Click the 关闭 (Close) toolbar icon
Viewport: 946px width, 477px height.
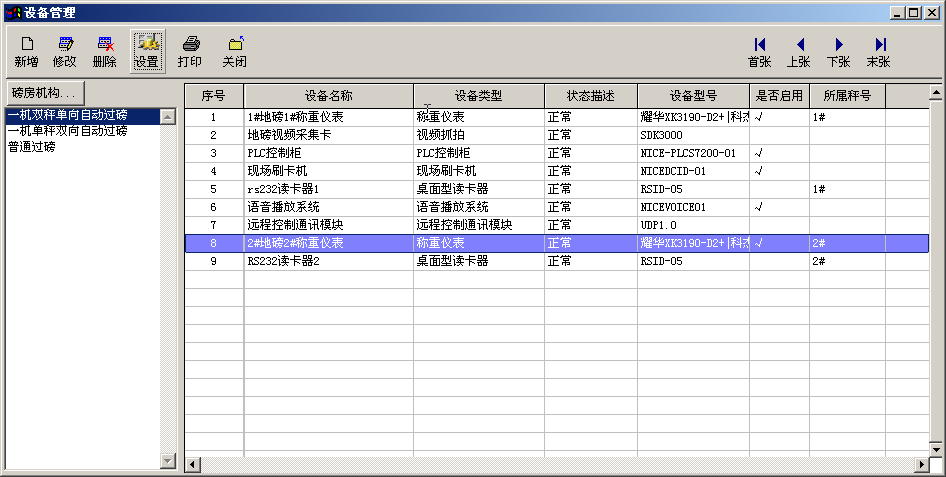[235, 52]
